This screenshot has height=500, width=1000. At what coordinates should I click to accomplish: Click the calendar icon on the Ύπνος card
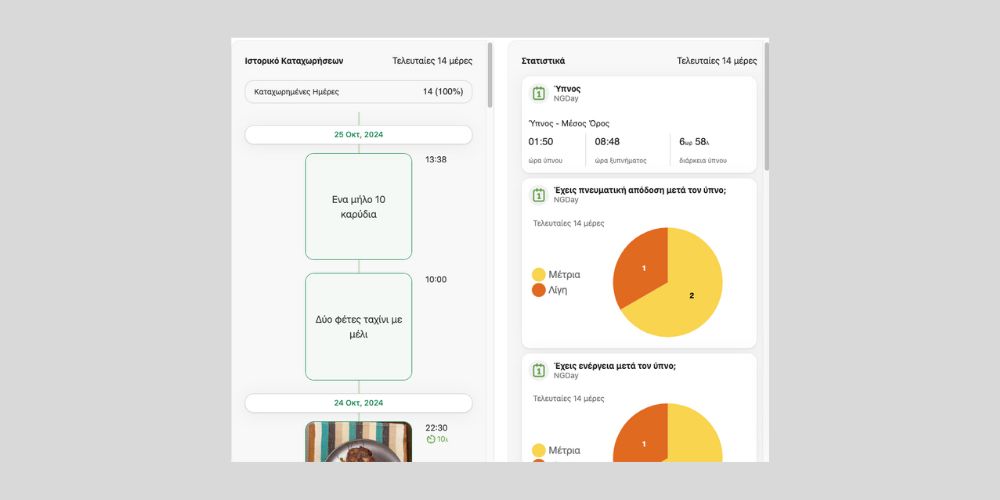pyautogui.click(x=538, y=93)
